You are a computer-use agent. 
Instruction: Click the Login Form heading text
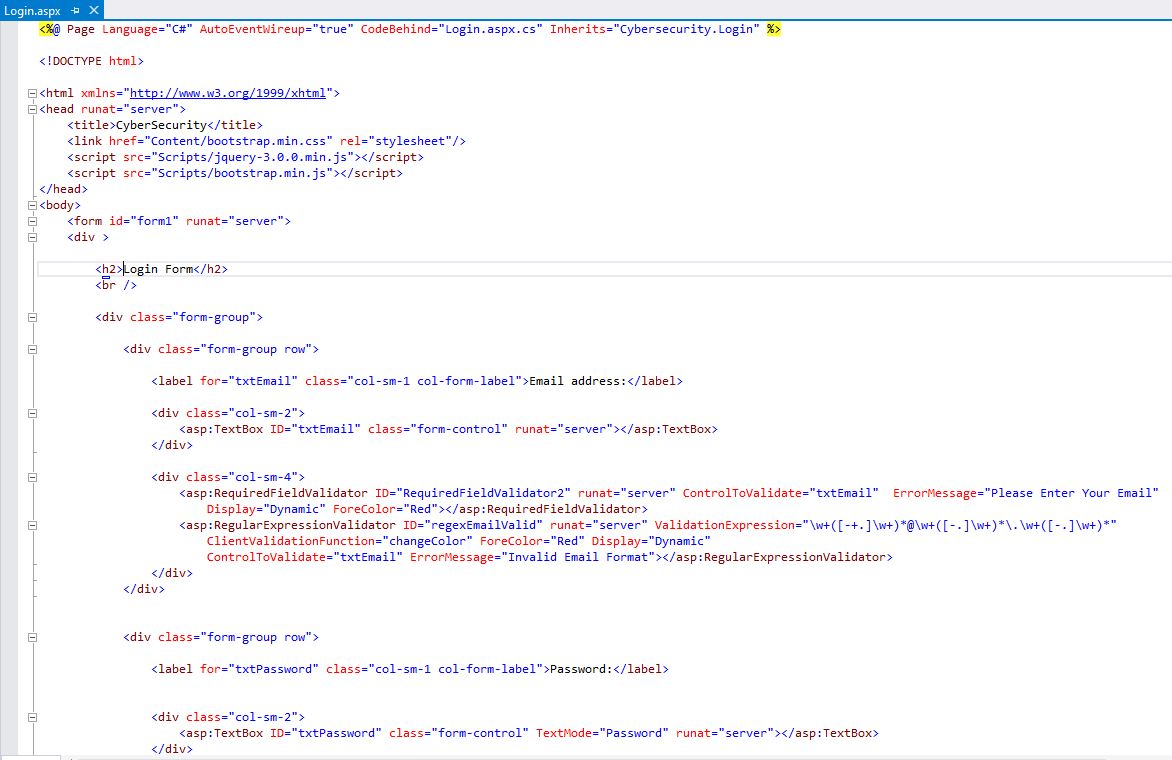tap(157, 269)
